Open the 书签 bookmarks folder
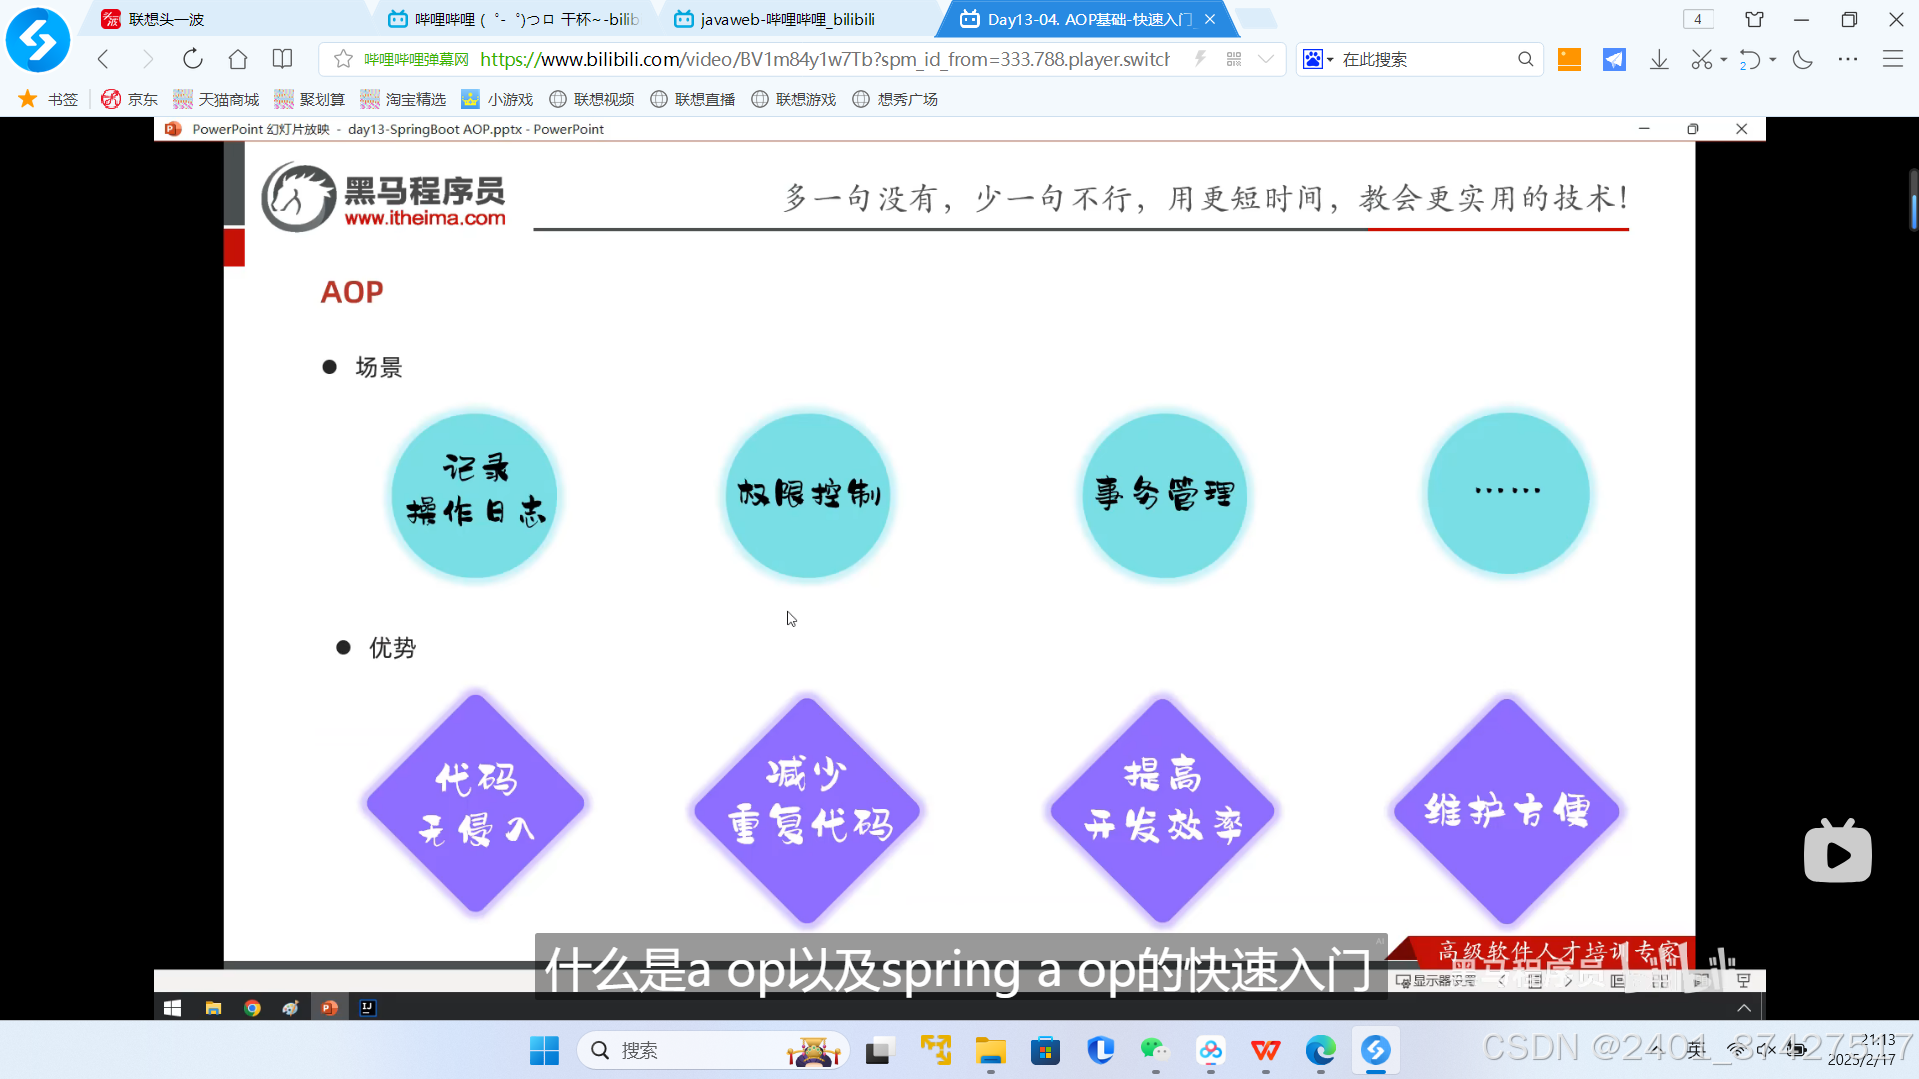Image resolution: width=1919 pixels, height=1079 pixels. 48,99
